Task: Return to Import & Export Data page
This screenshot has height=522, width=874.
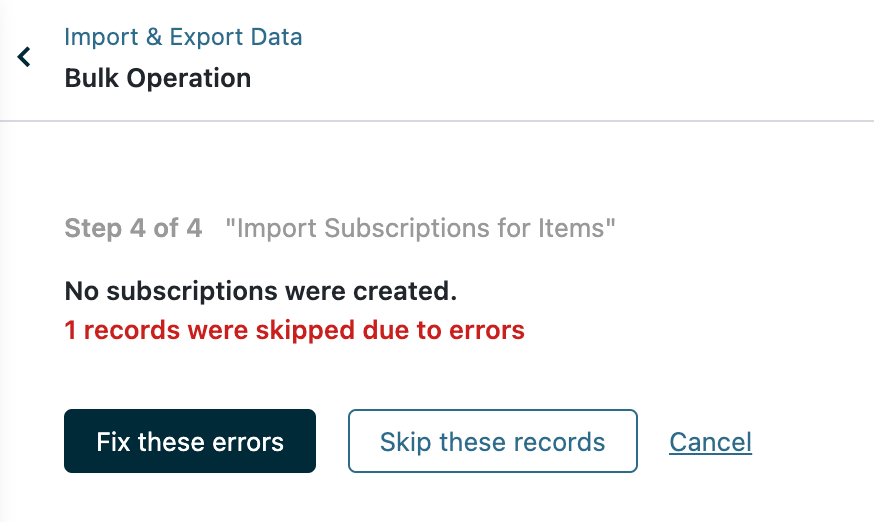Action: [x=183, y=38]
